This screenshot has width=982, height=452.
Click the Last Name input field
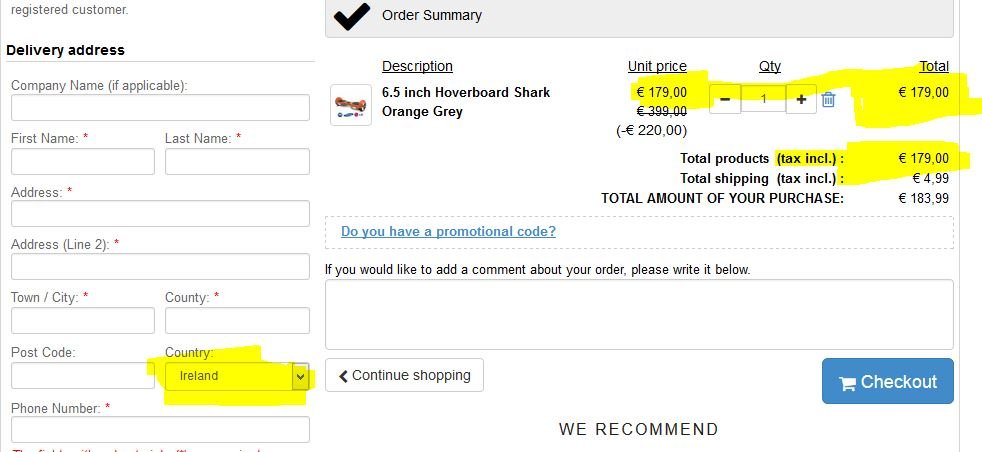[237, 161]
